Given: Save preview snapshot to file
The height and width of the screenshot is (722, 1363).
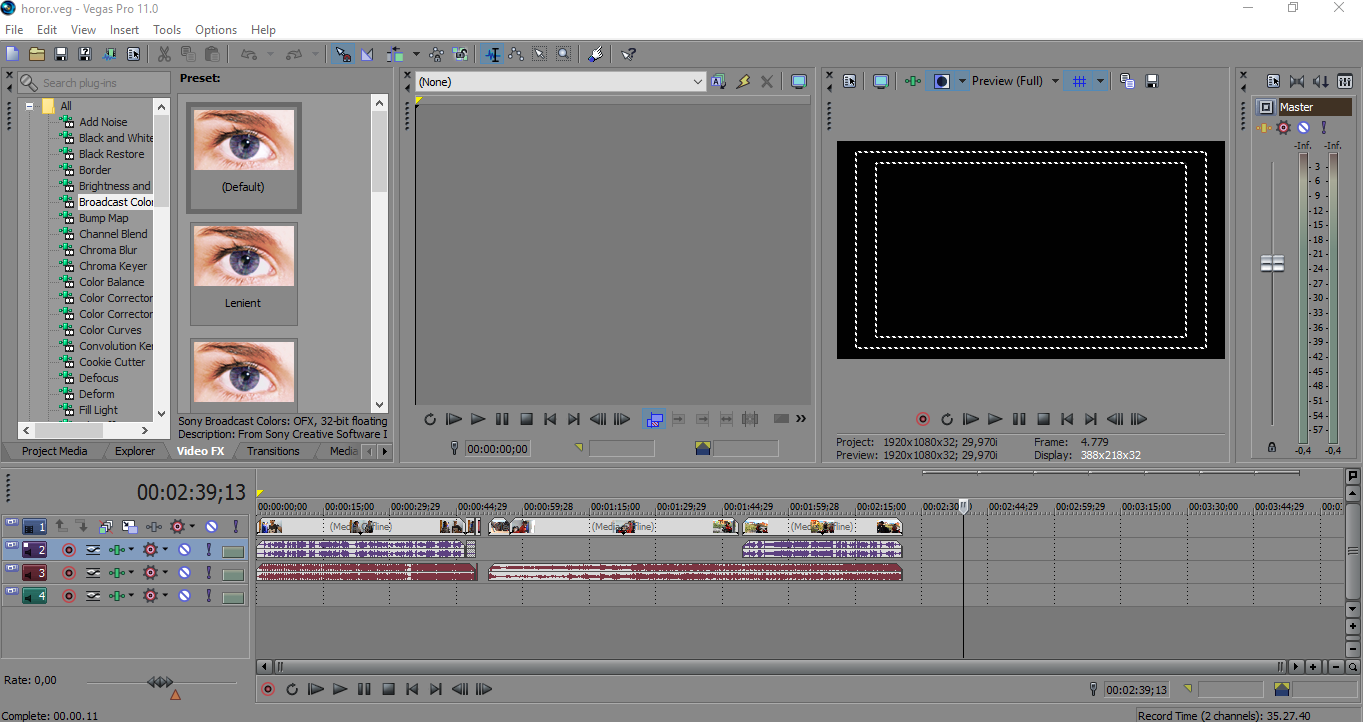Looking at the screenshot, I should pyautogui.click(x=1152, y=81).
